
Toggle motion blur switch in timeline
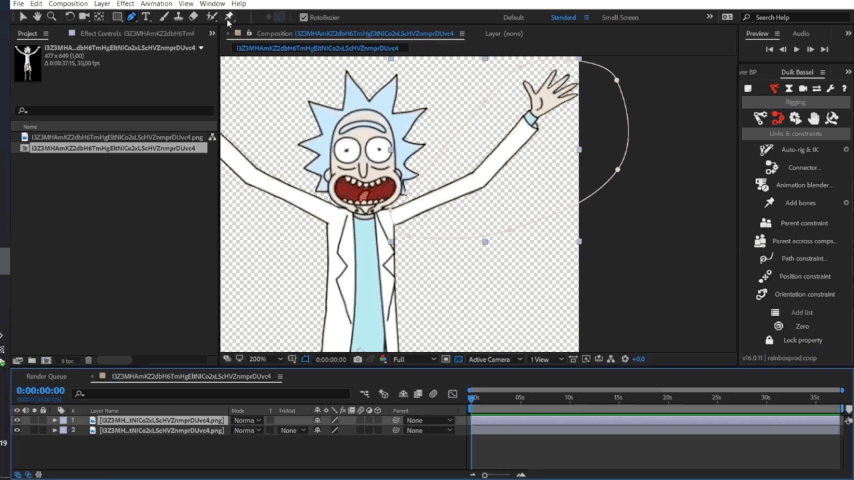[x=433, y=393]
